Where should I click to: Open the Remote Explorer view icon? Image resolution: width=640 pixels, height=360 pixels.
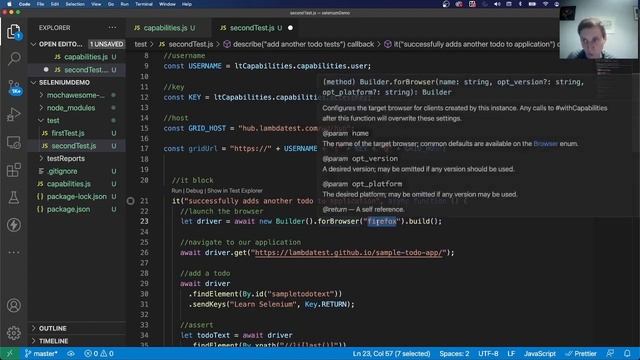[x=13, y=142]
